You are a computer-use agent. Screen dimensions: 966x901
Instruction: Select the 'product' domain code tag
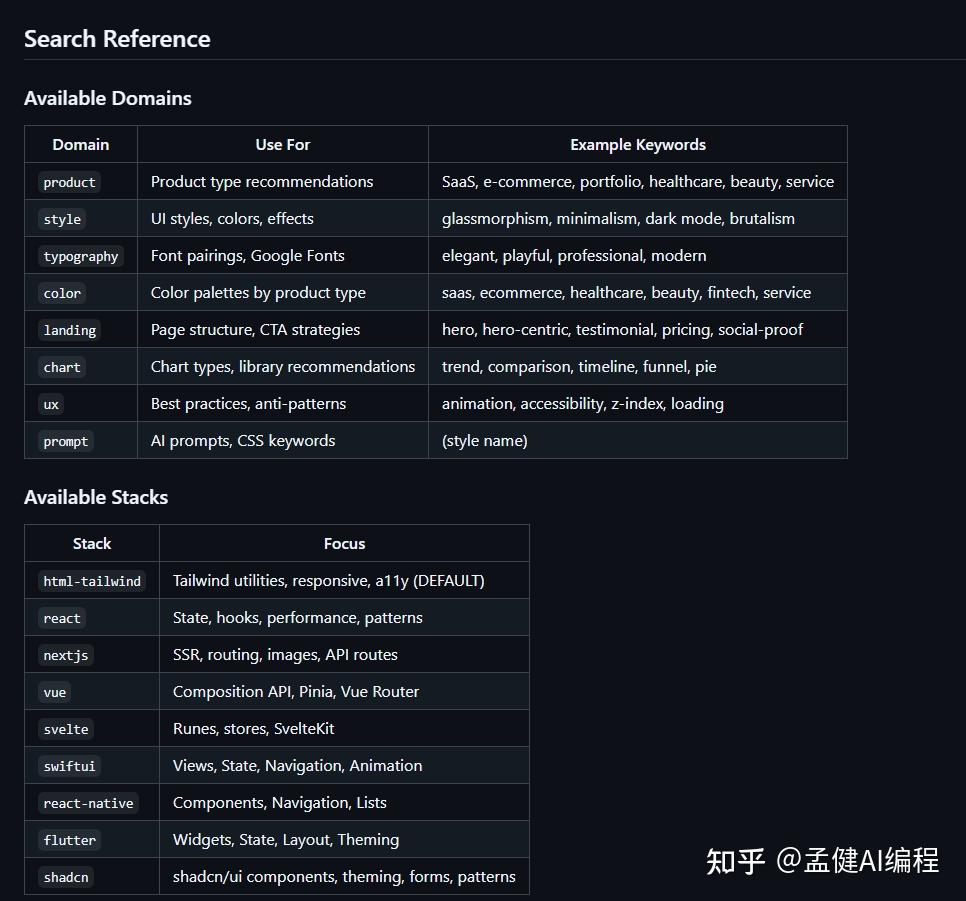tap(69, 182)
